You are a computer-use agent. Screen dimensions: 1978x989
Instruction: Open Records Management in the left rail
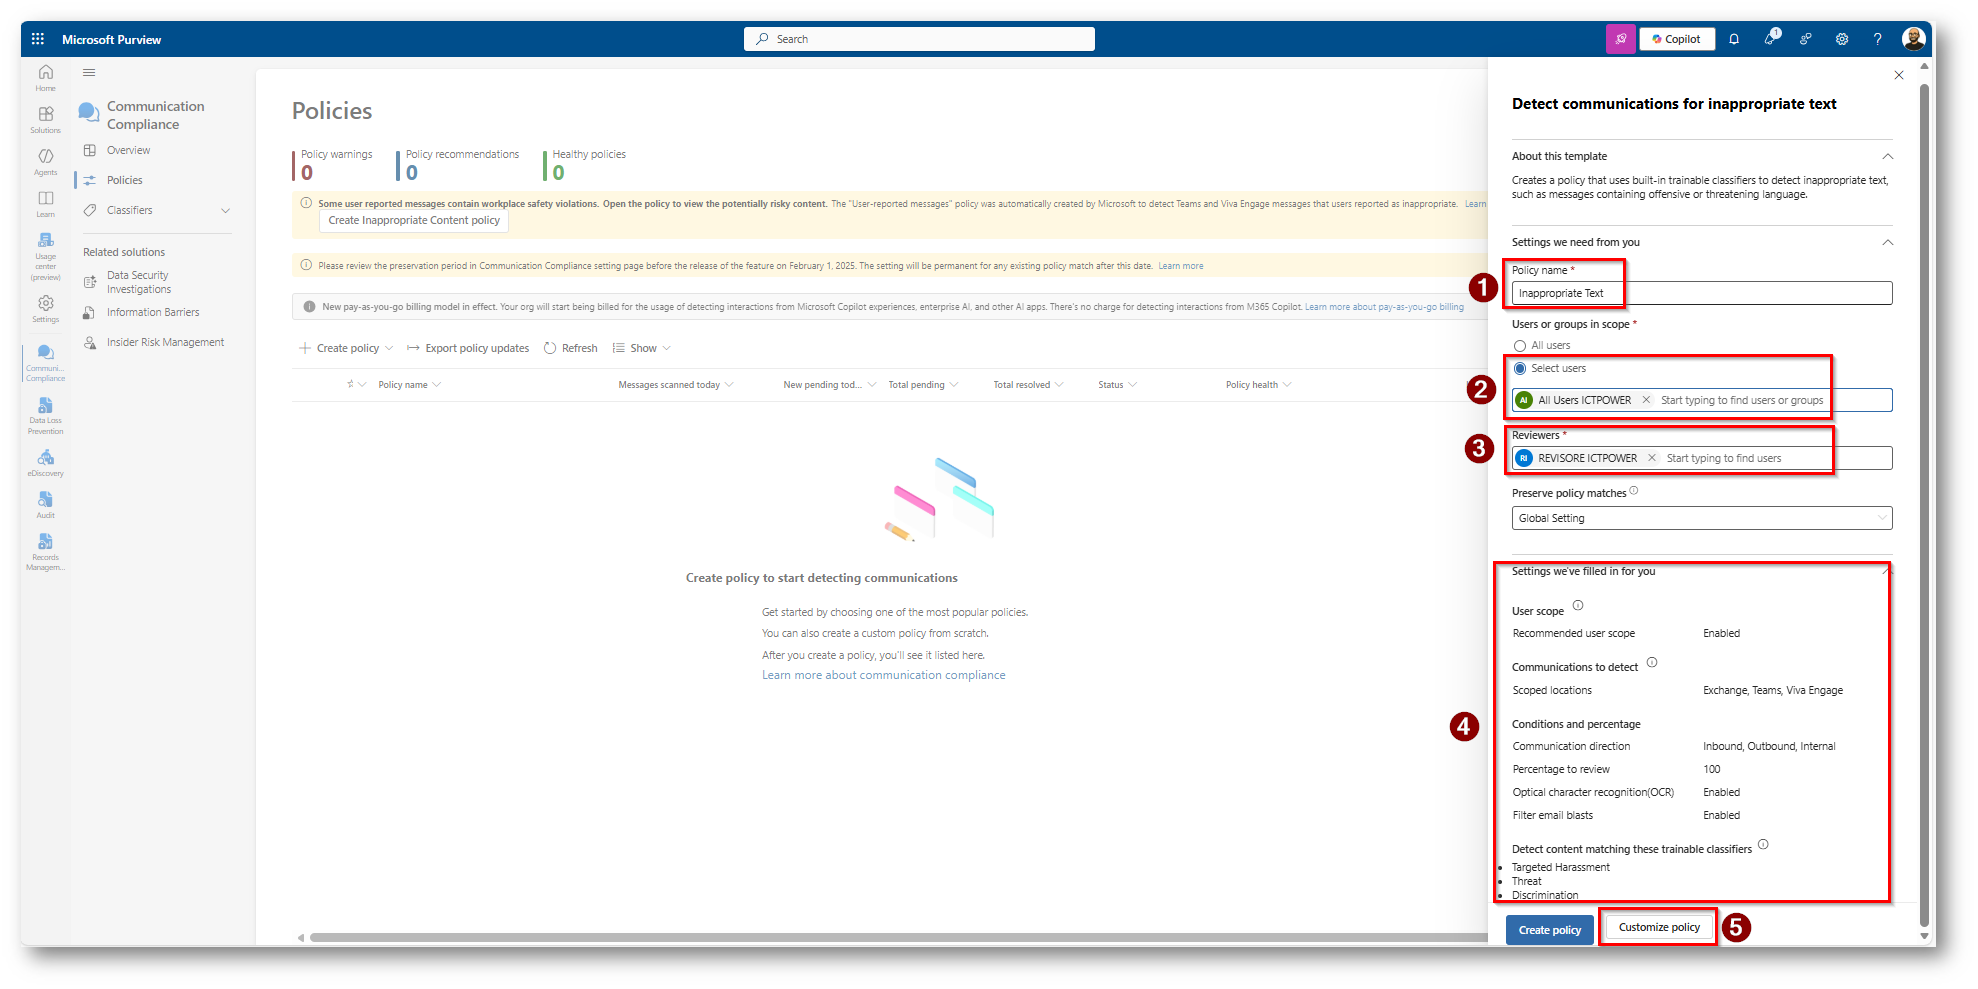(x=46, y=552)
